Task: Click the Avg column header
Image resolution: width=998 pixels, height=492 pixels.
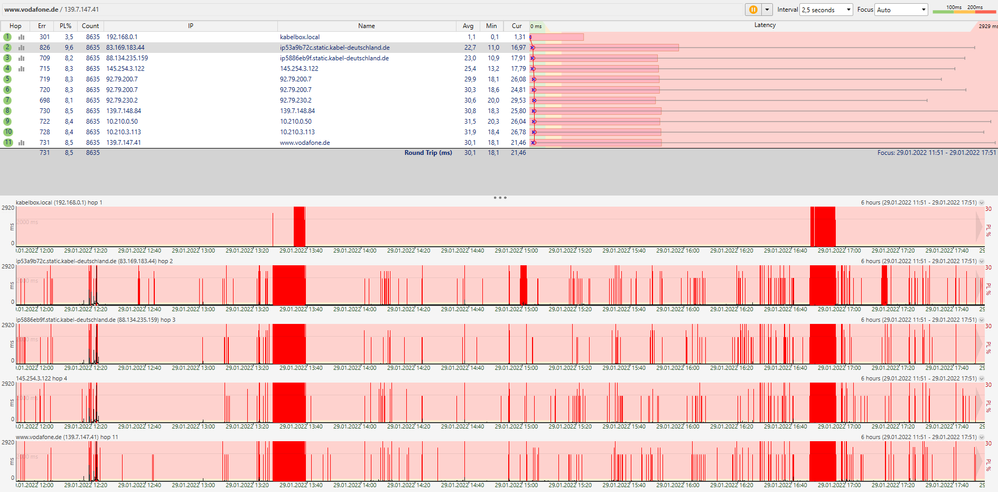Action: pos(468,25)
